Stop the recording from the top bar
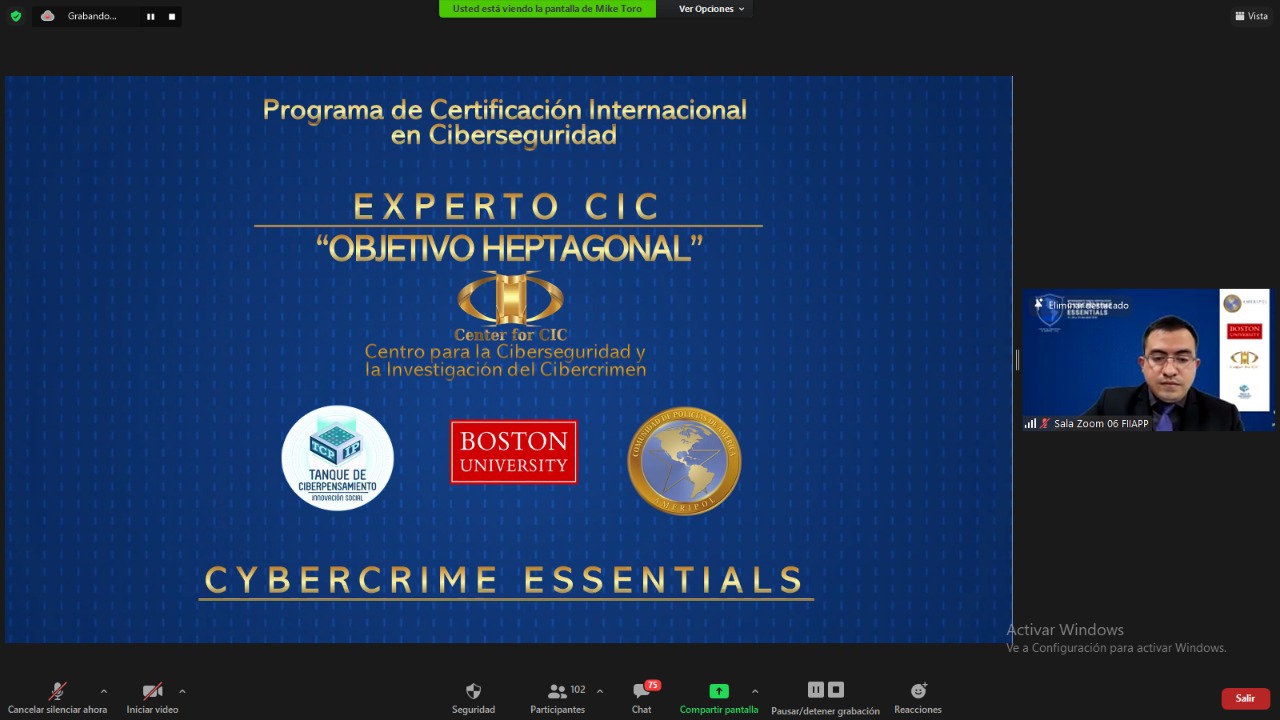The width and height of the screenshot is (1280, 720). (172, 16)
